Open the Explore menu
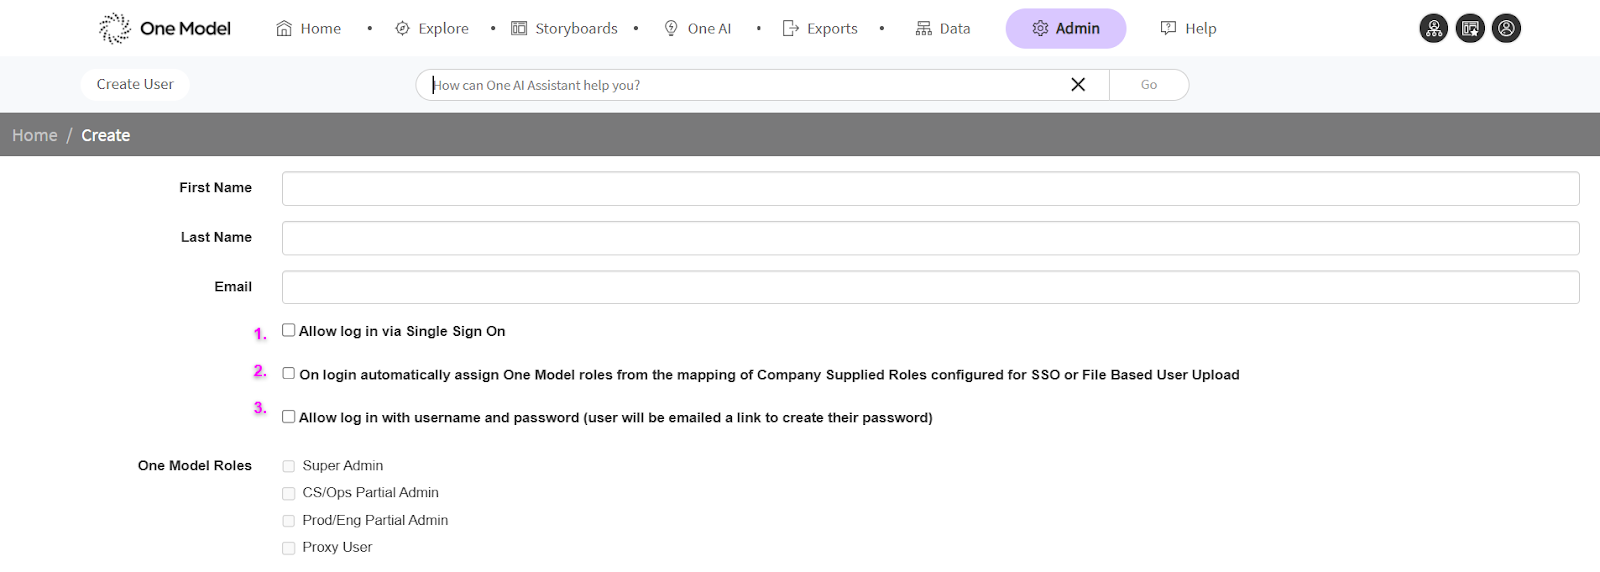This screenshot has width=1600, height=572. click(x=432, y=28)
